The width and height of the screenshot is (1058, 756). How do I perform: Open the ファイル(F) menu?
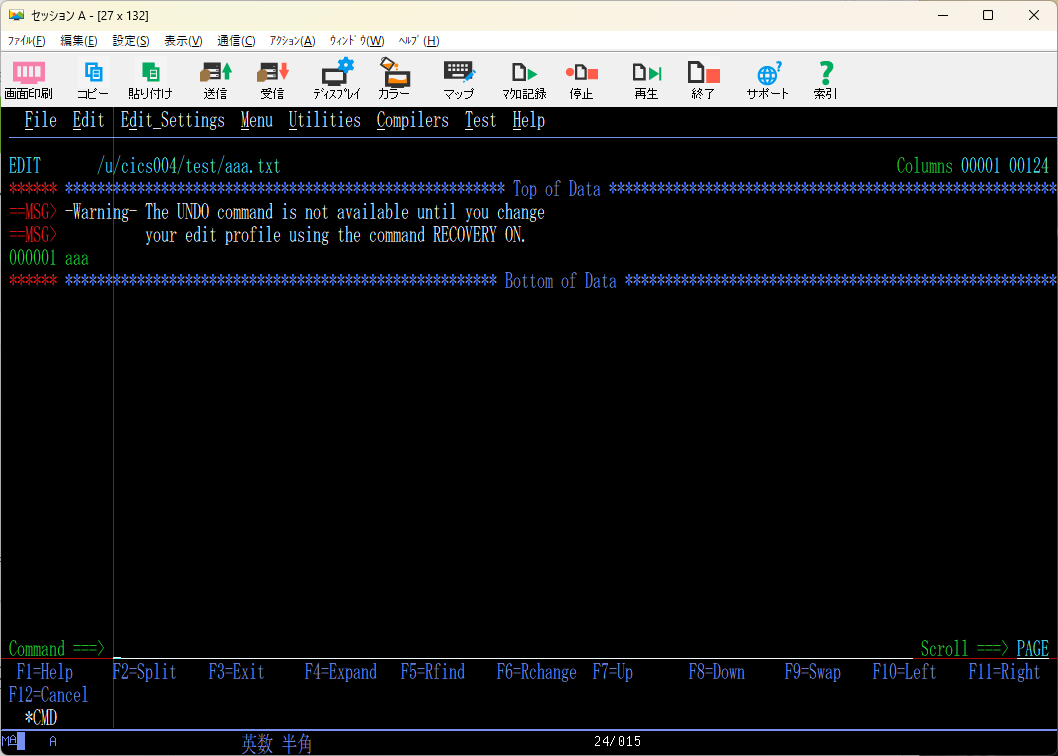click(x=26, y=41)
